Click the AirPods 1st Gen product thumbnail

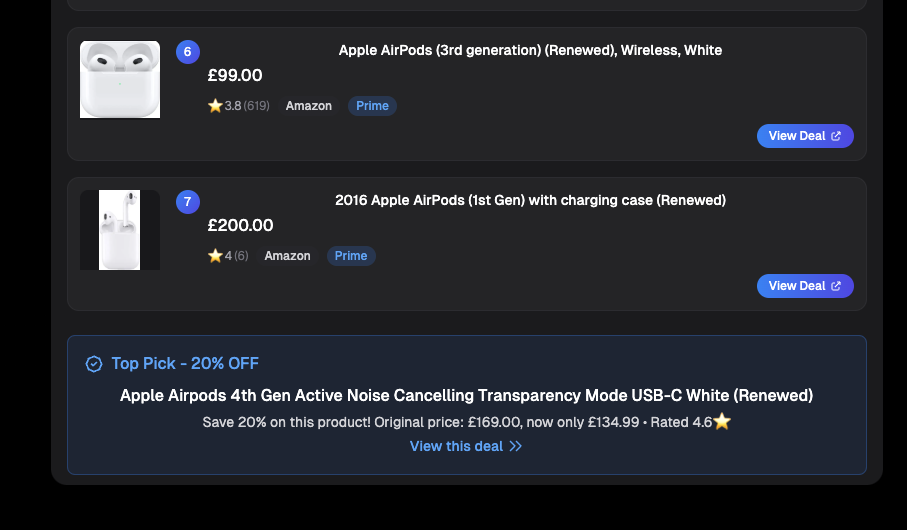120,230
